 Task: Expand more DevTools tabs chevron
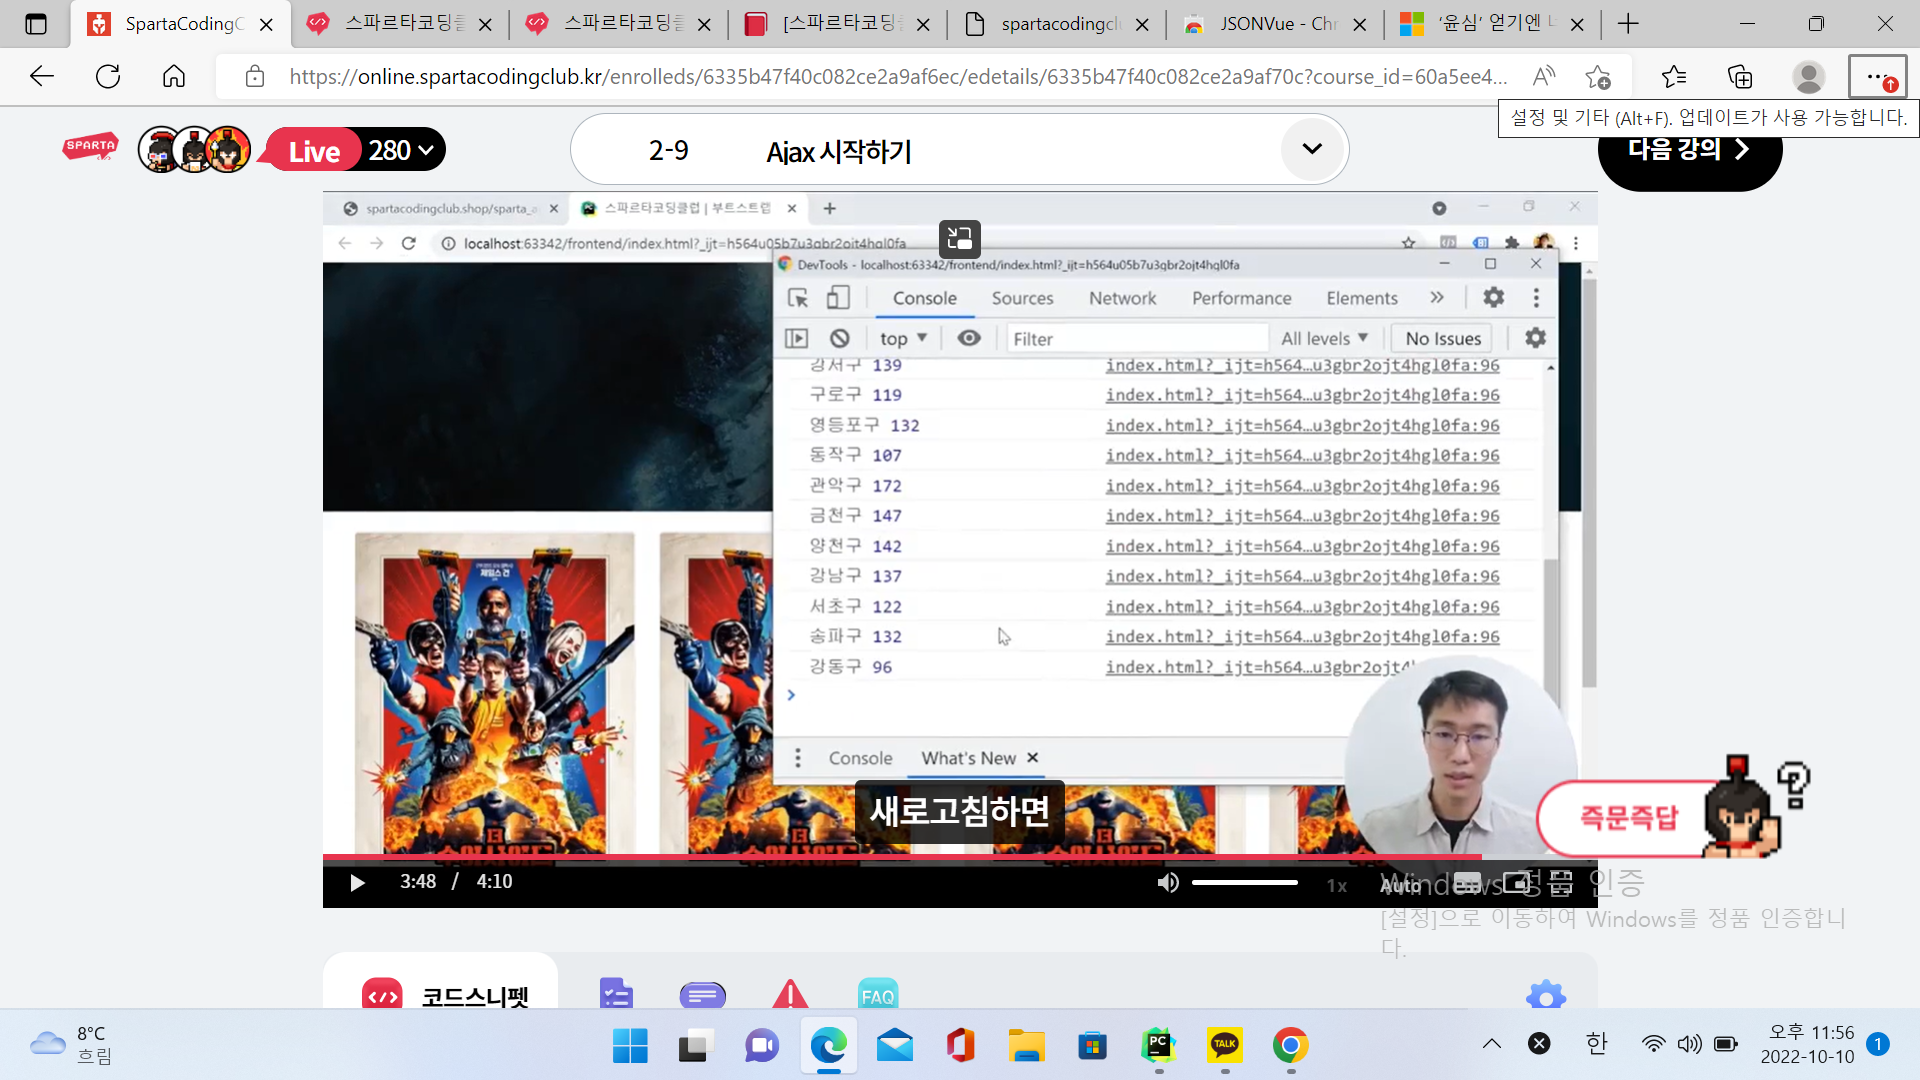(x=1437, y=297)
